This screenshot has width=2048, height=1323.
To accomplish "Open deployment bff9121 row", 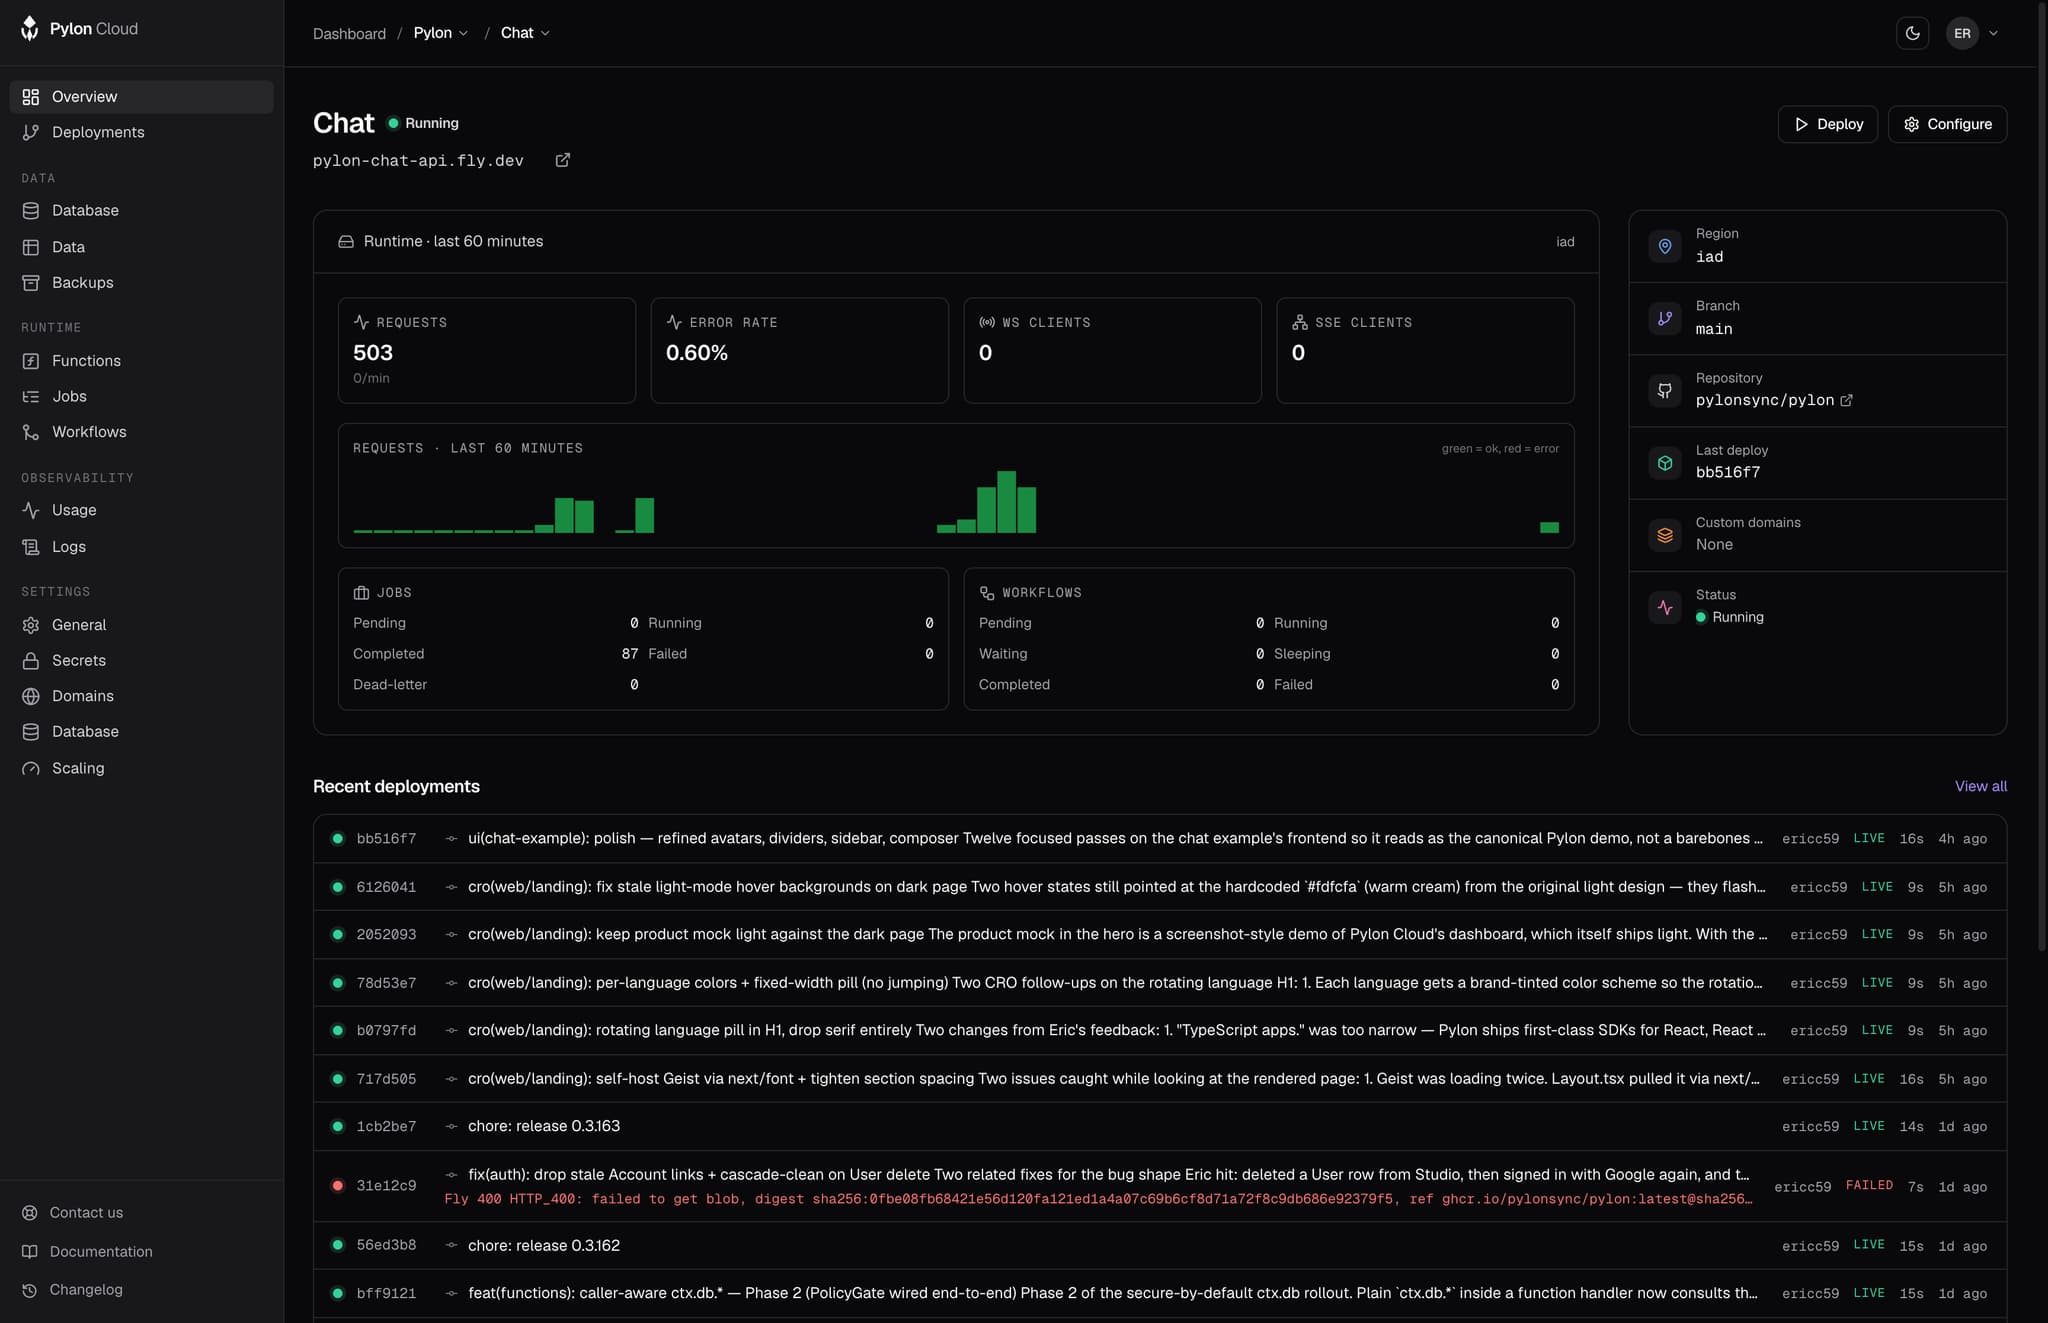I will [x=1159, y=1294].
